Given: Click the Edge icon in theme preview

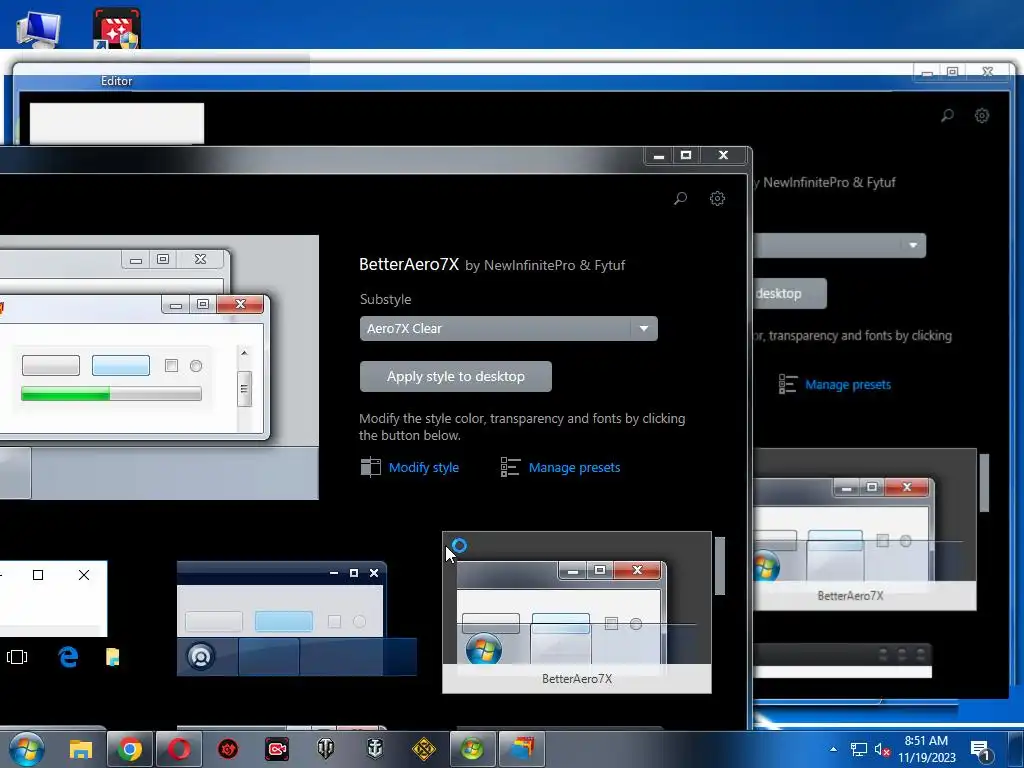Looking at the screenshot, I should (68, 656).
